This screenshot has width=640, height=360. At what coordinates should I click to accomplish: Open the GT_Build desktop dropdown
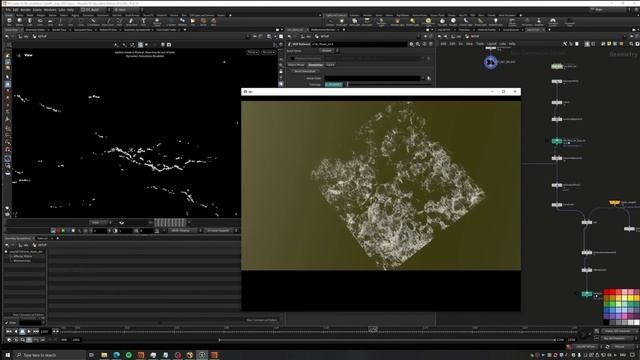94,9
